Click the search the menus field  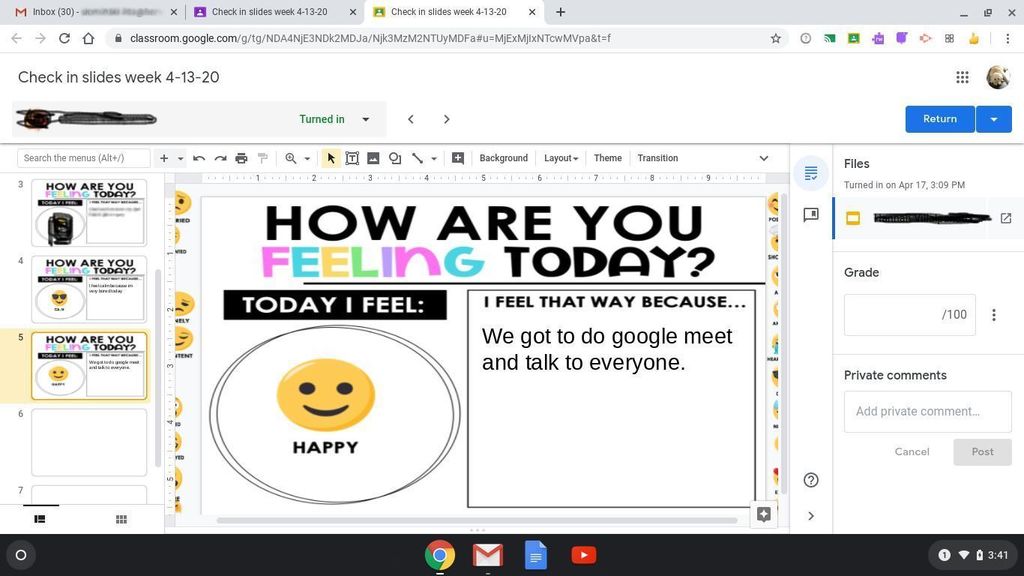tap(83, 158)
